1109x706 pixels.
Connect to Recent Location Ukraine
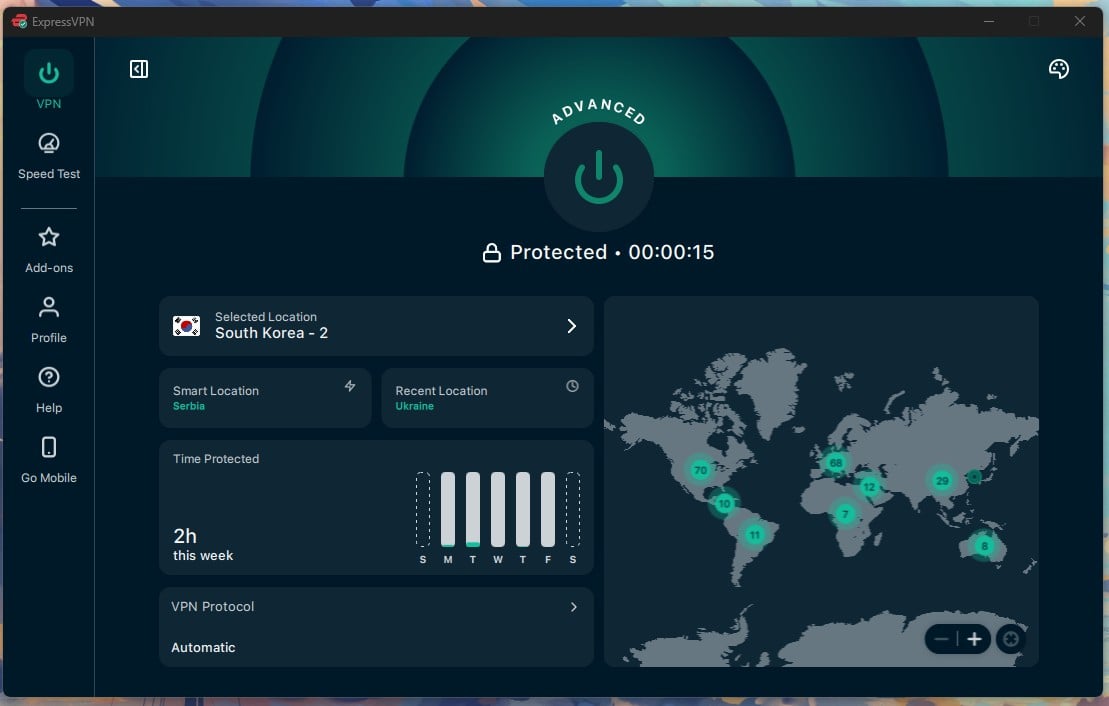point(487,398)
